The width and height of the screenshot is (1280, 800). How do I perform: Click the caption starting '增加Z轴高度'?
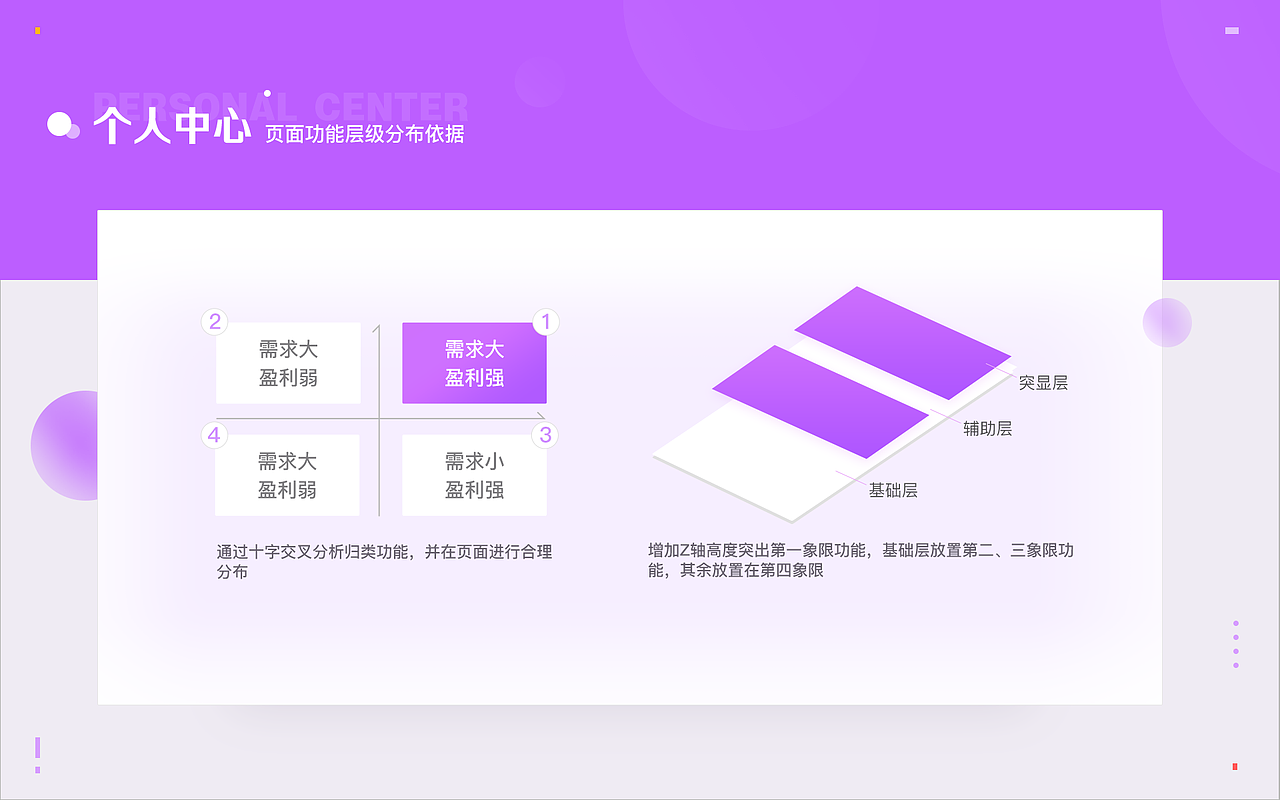[861, 561]
